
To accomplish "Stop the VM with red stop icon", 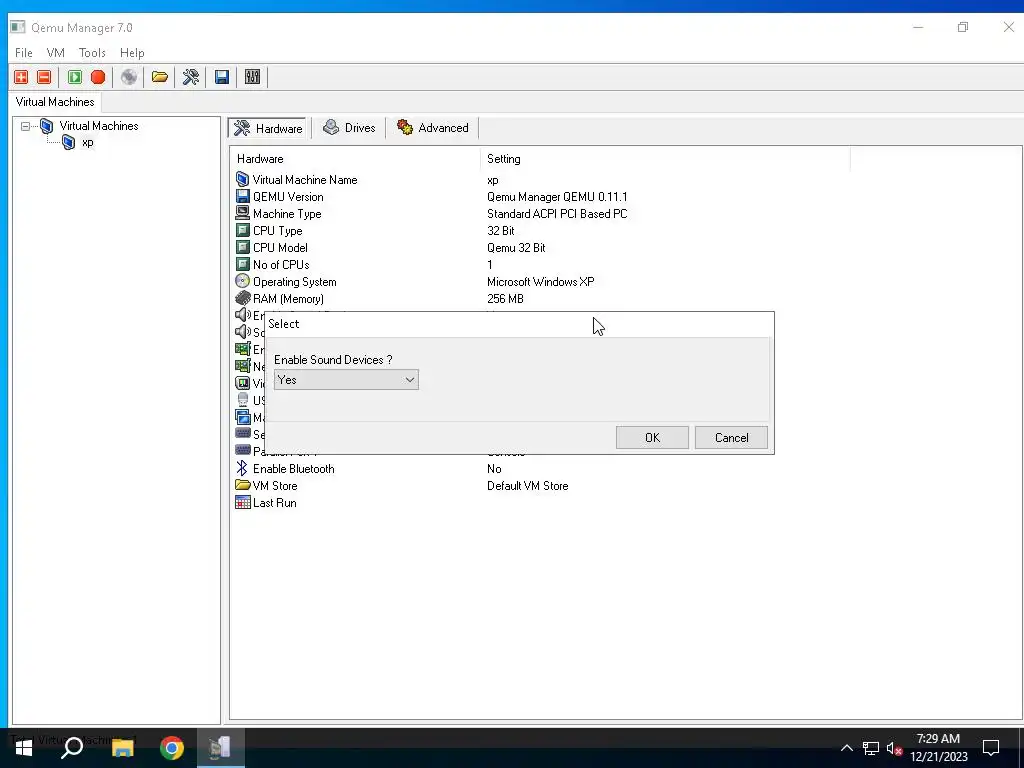I will click(x=98, y=77).
